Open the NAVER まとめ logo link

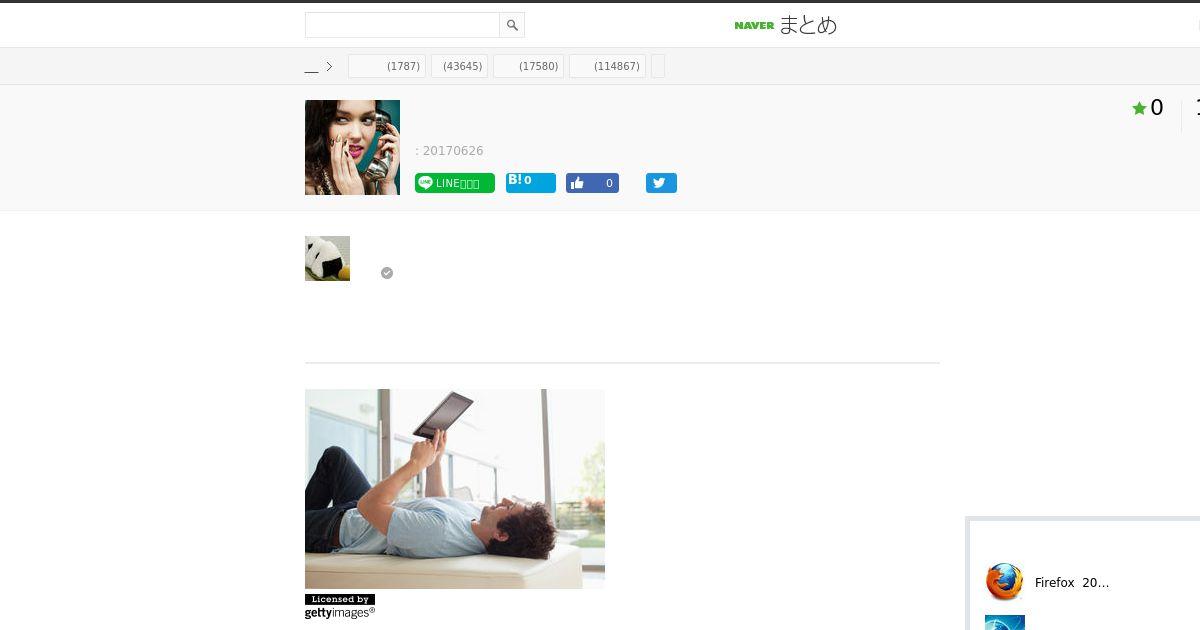[785, 25]
